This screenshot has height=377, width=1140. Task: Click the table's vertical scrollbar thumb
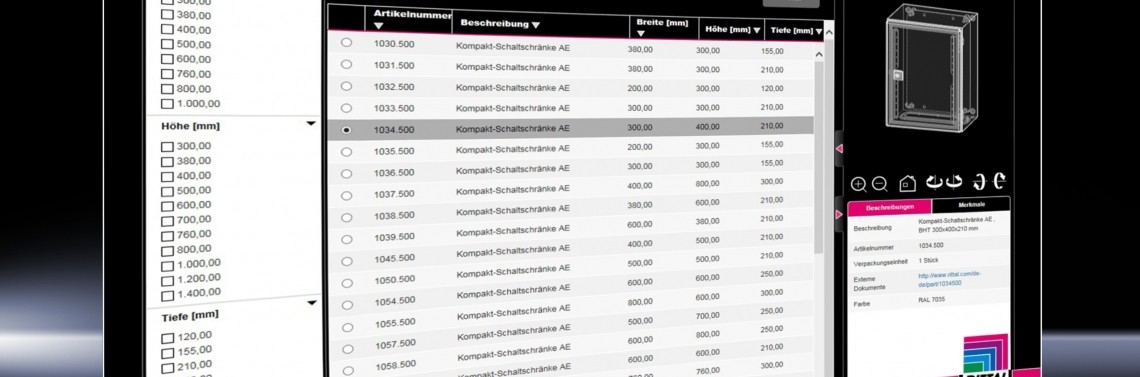tap(819, 156)
